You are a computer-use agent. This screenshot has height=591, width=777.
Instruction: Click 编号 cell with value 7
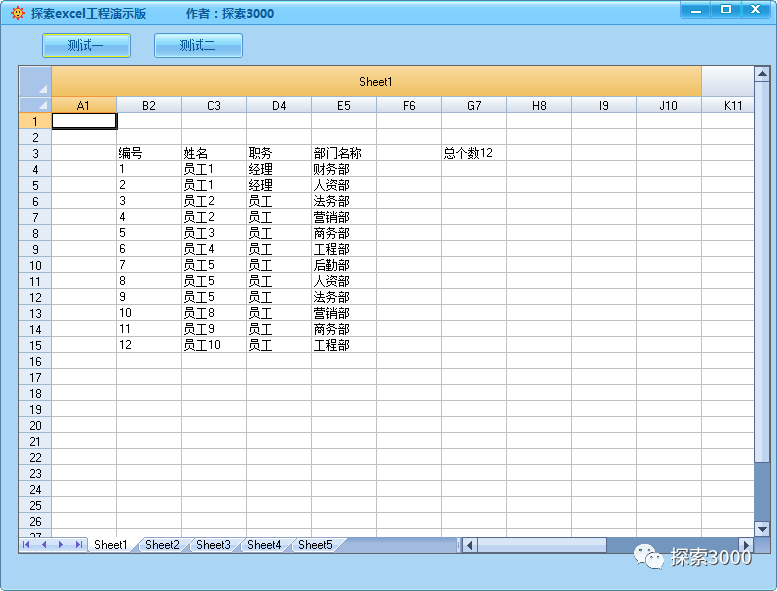149,265
